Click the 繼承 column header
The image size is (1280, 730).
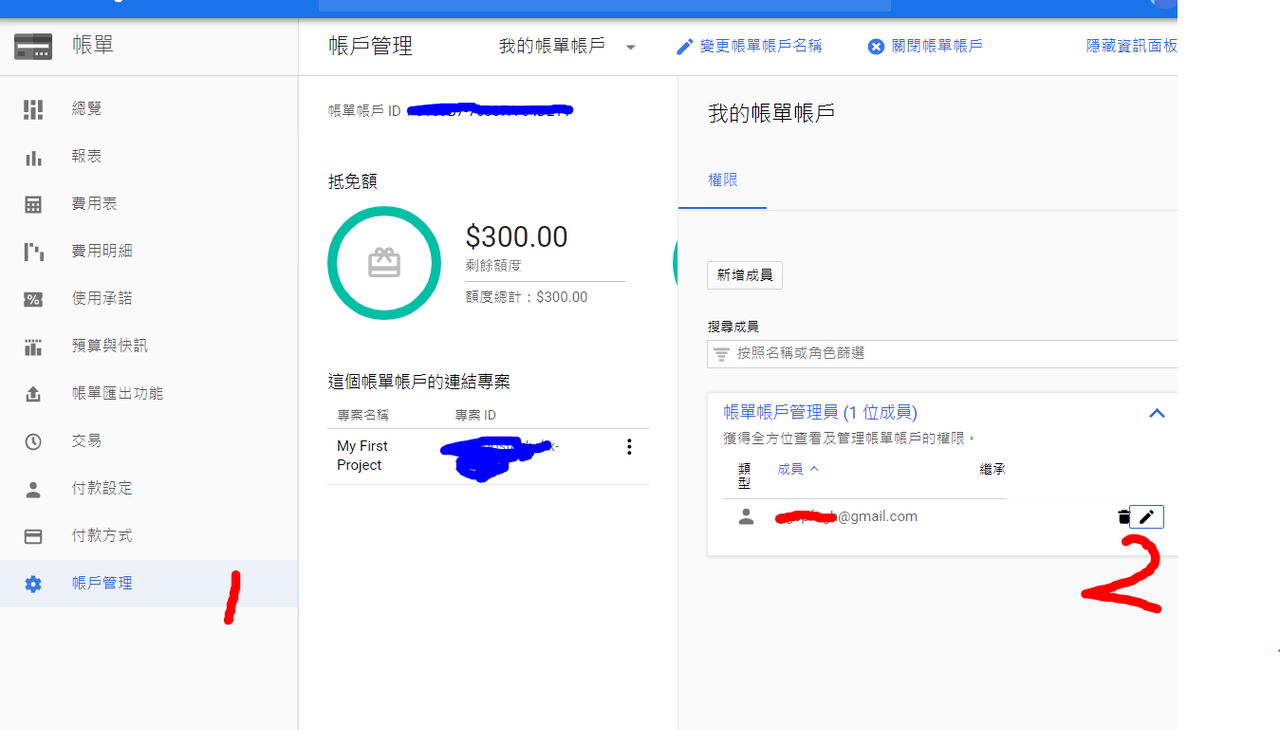[992, 469]
